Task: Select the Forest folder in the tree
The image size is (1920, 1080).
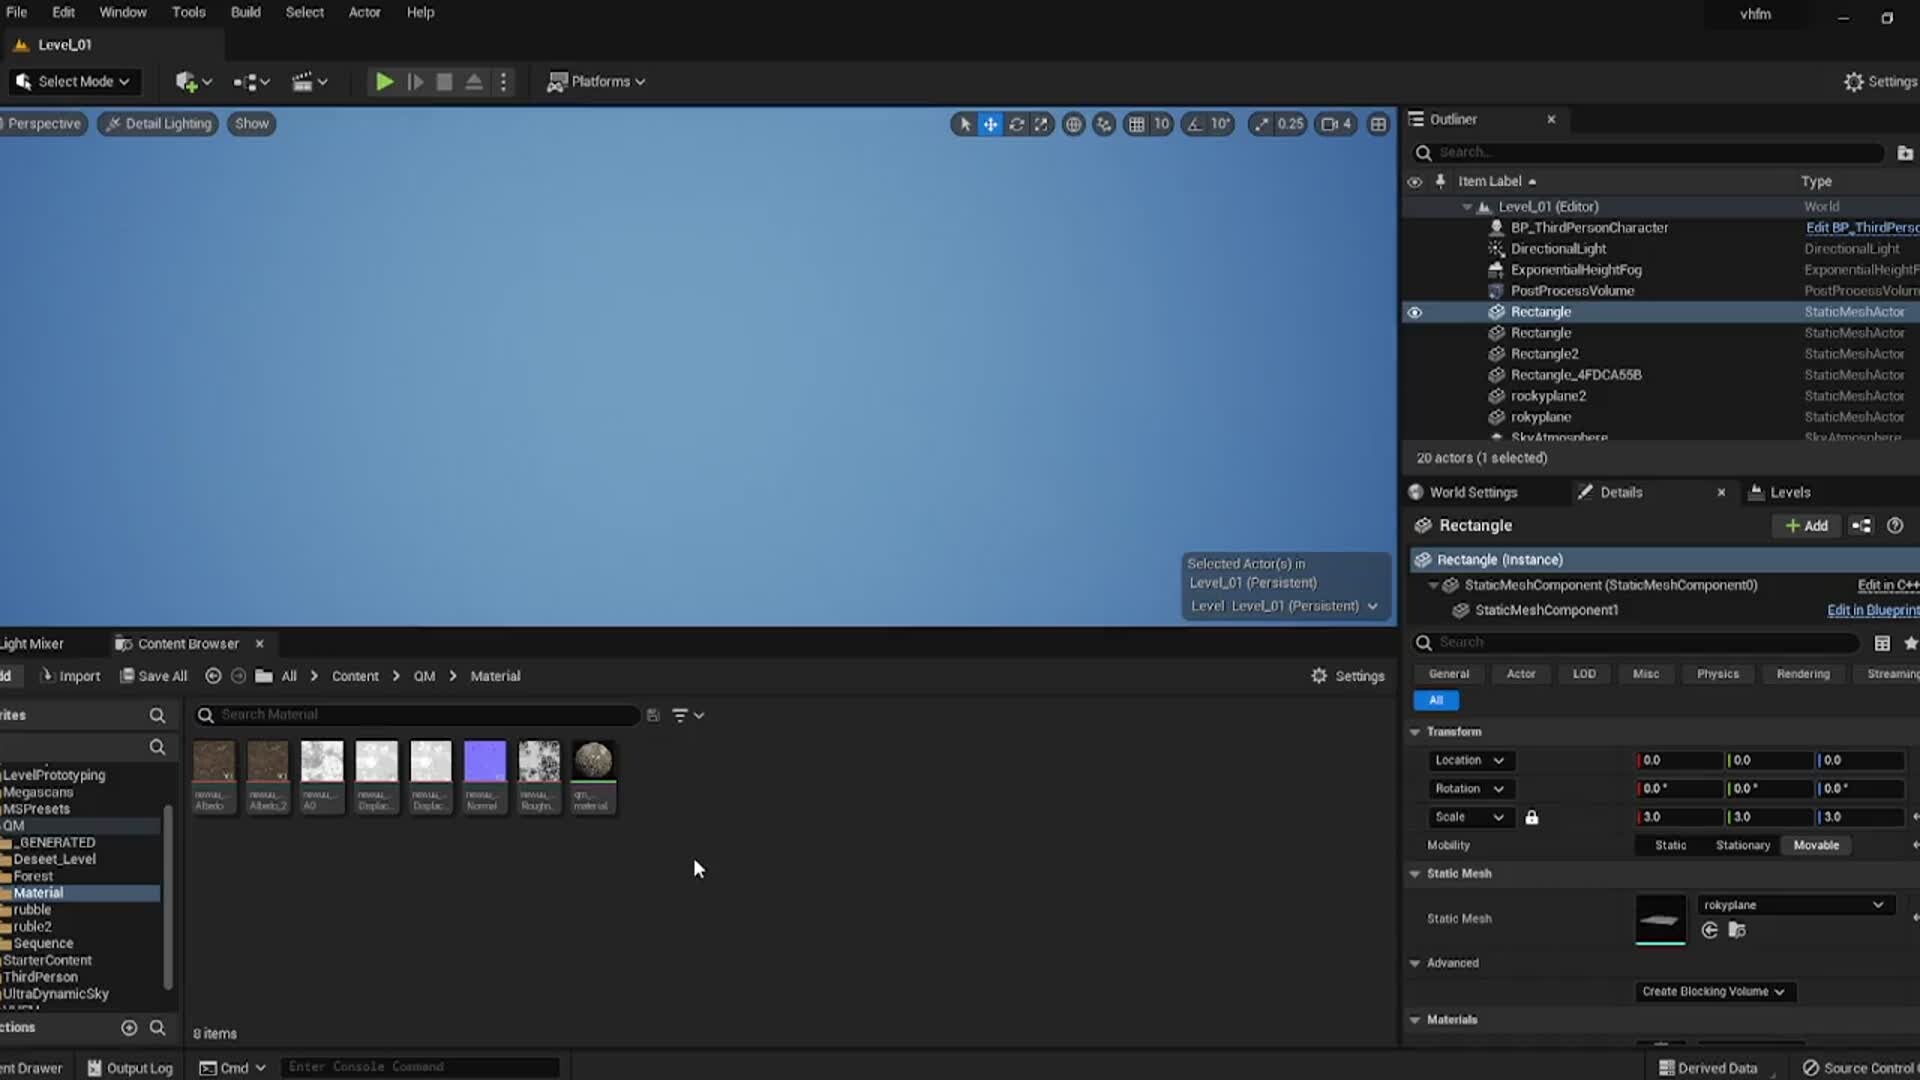Action: tap(33, 876)
